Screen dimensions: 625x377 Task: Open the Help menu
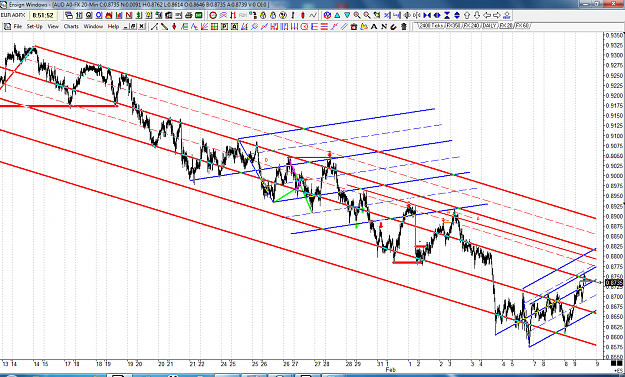pyautogui.click(x=113, y=27)
